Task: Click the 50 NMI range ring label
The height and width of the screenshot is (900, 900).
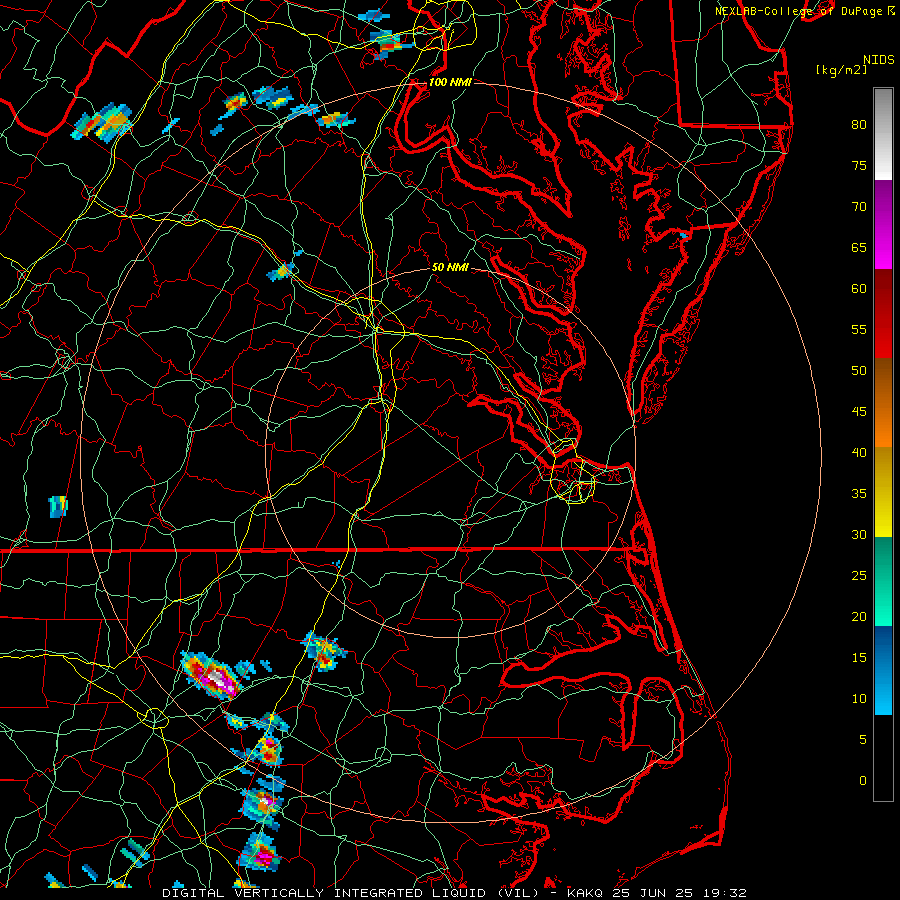Action: coord(450,267)
